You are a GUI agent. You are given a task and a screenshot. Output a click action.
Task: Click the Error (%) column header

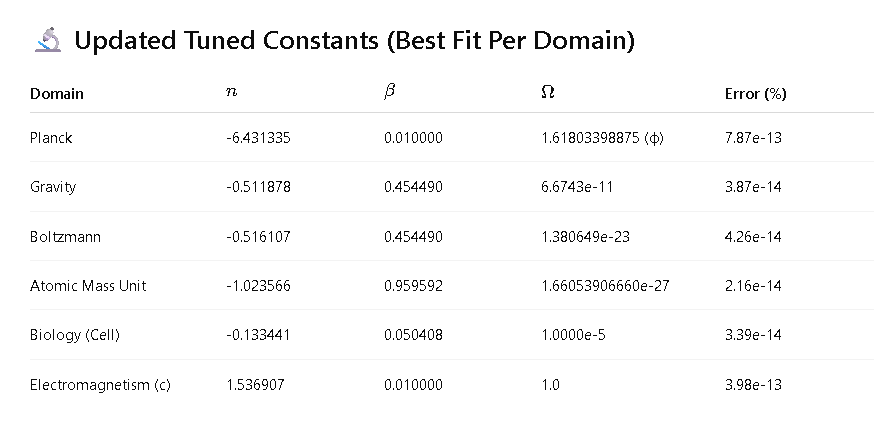tap(755, 94)
